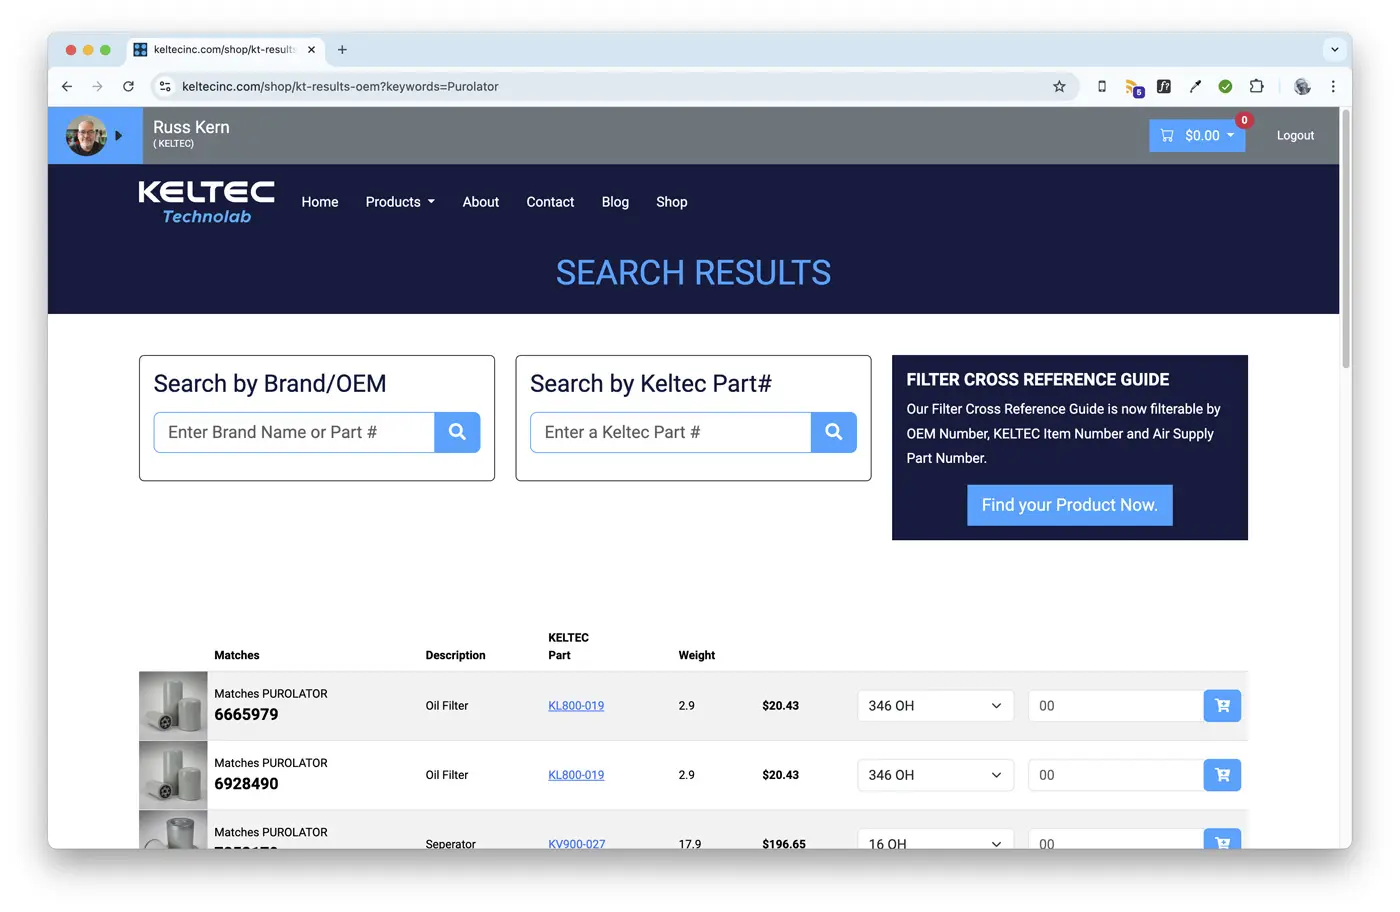Screen dimensions: 1400x912
Task: Bookmark this page with the star icon
Action: coord(1059,87)
